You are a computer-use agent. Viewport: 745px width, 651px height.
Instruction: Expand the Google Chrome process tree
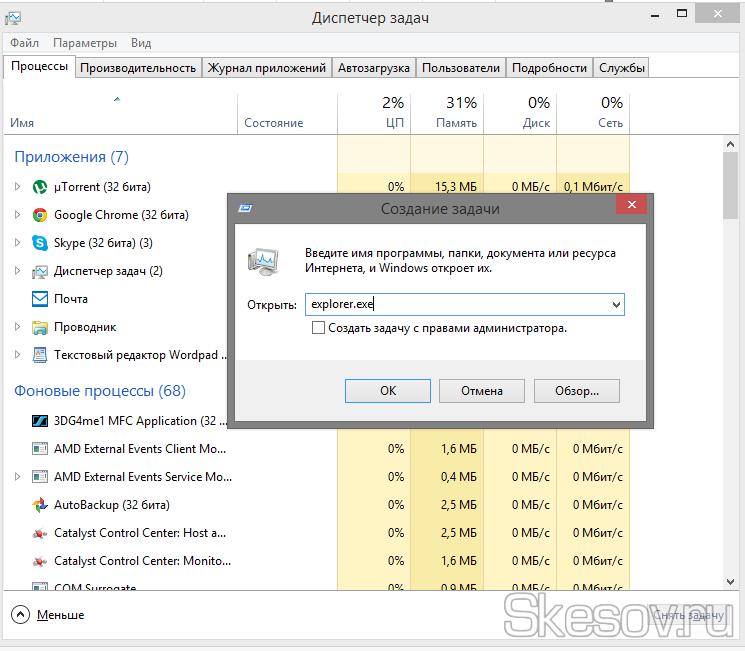(x=17, y=215)
